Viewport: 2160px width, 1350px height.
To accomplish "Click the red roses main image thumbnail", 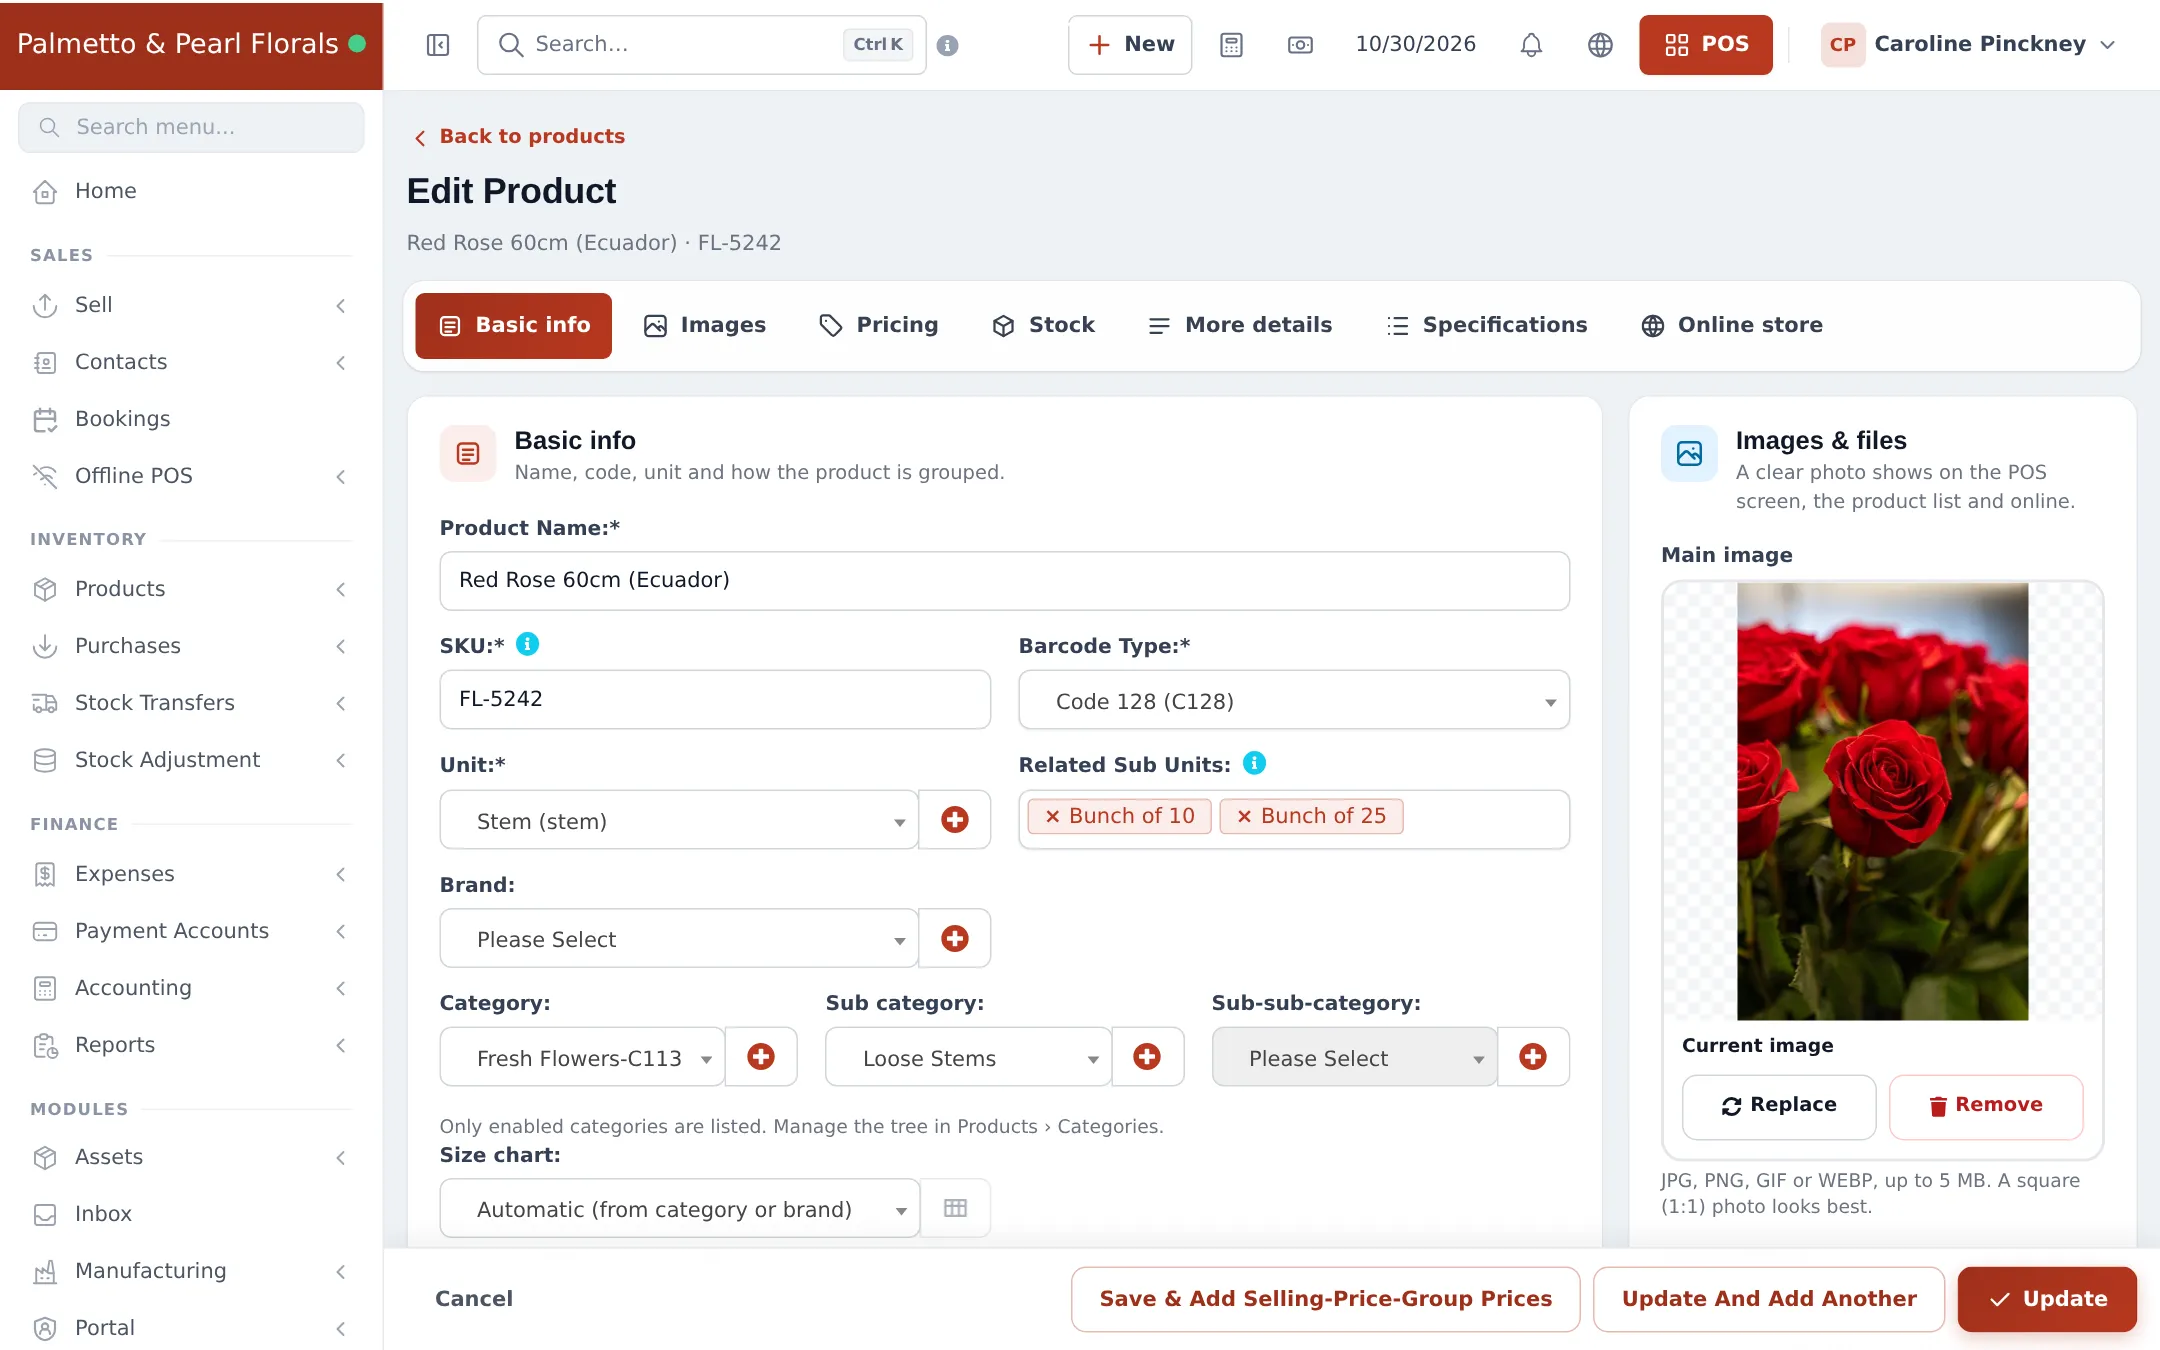I will 1883,801.
